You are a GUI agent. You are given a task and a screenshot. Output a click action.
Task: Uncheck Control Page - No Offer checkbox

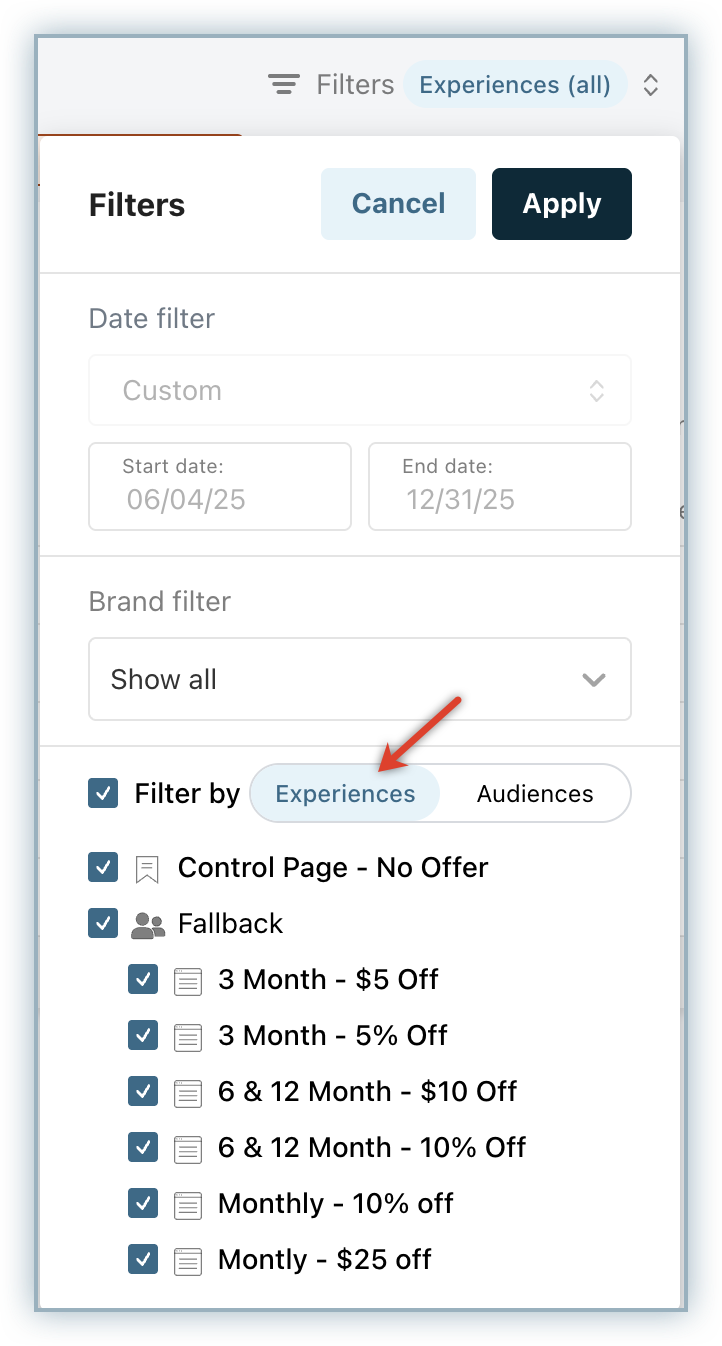coord(103,867)
